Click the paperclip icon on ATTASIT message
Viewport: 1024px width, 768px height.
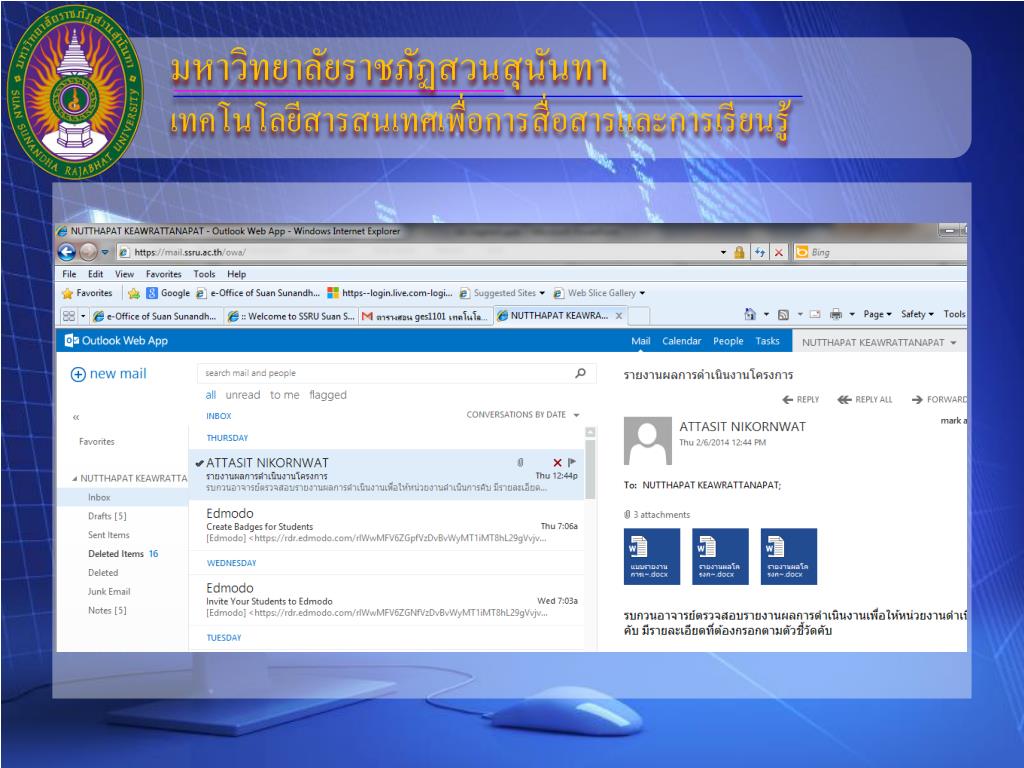(x=520, y=462)
